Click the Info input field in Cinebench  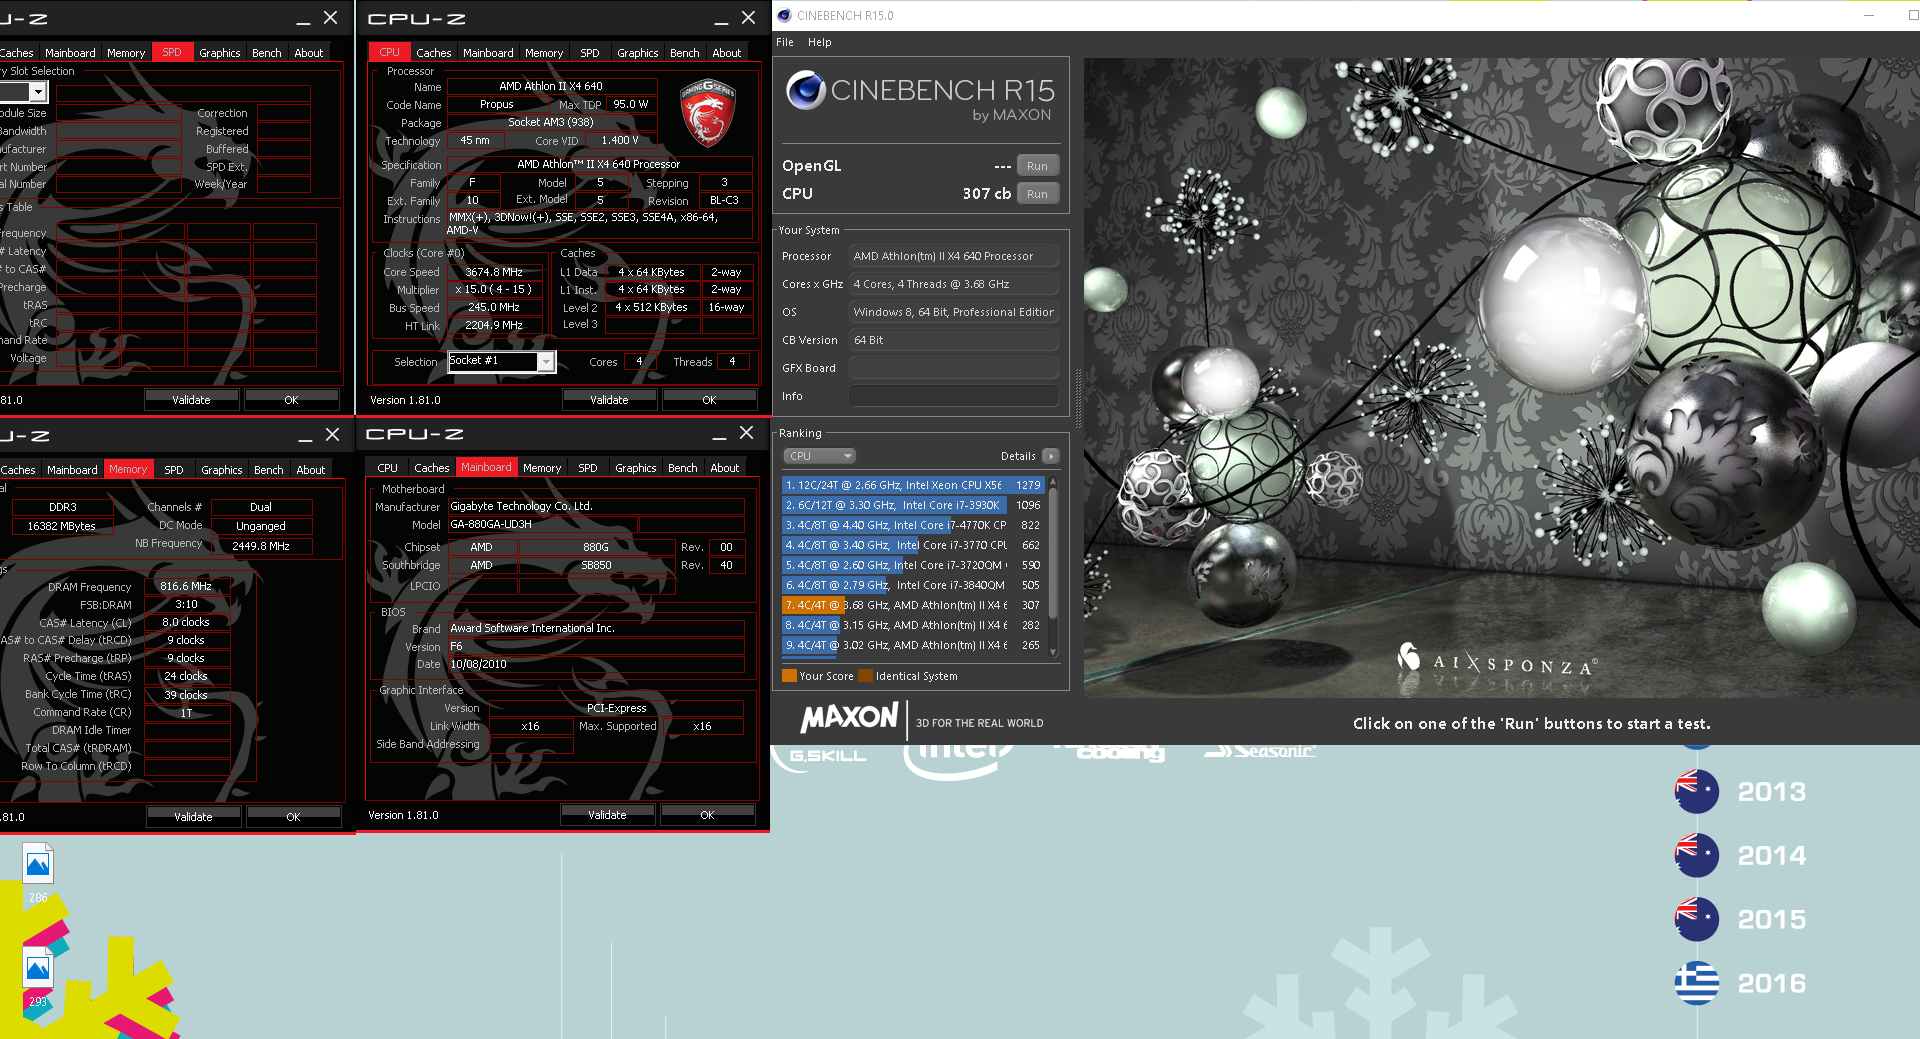click(x=953, y=396)
